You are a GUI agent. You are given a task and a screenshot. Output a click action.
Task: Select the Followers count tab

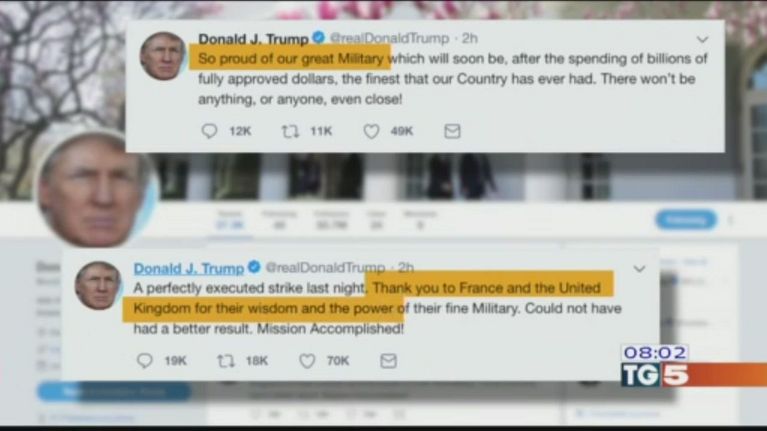pyautogui.click(x=332, y=220)
